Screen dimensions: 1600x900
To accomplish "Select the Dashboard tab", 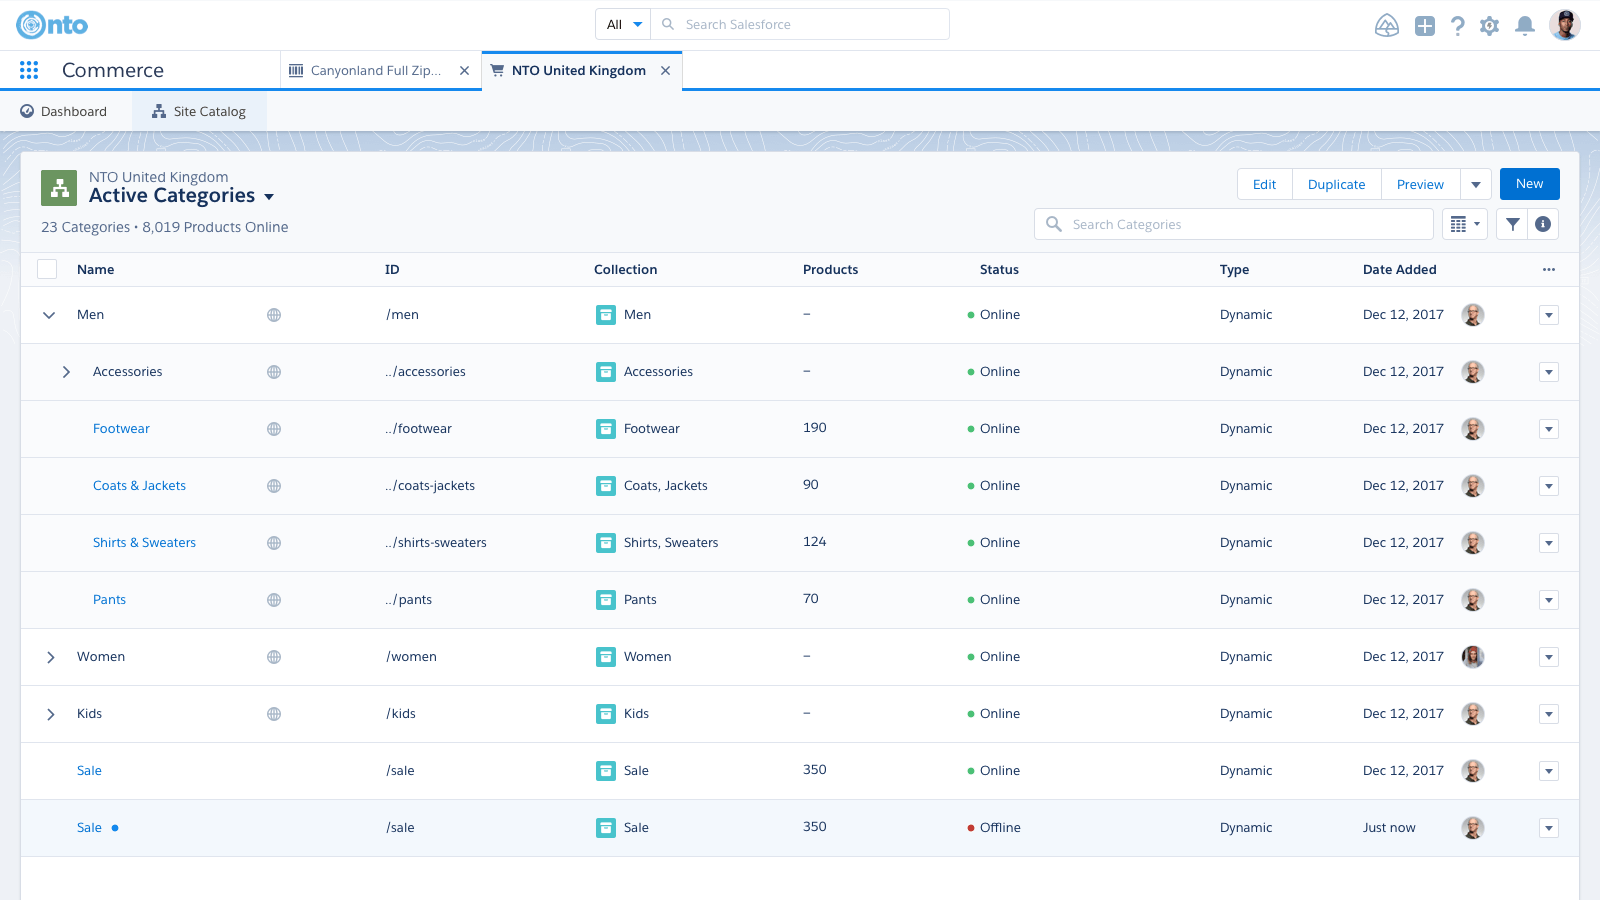I will 64,111.
